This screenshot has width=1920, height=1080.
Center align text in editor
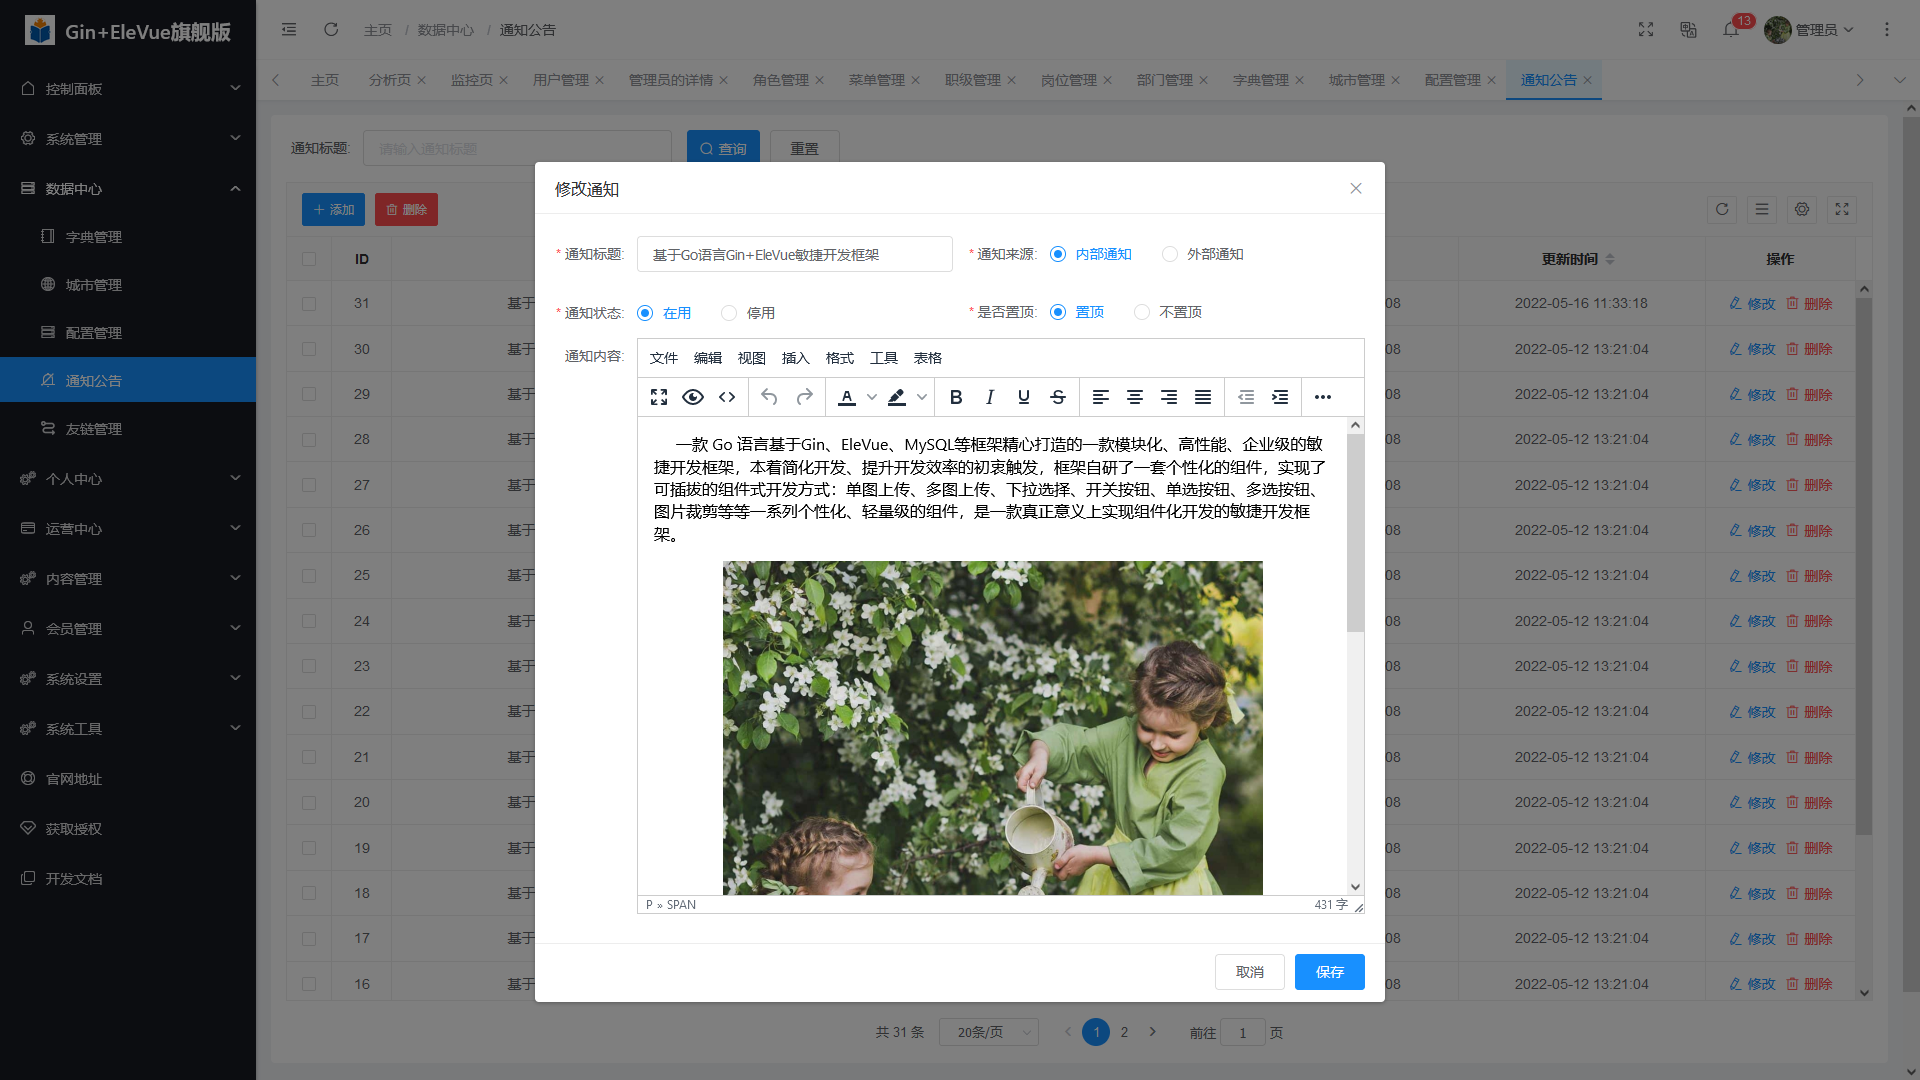click(x=1135, y=397)
